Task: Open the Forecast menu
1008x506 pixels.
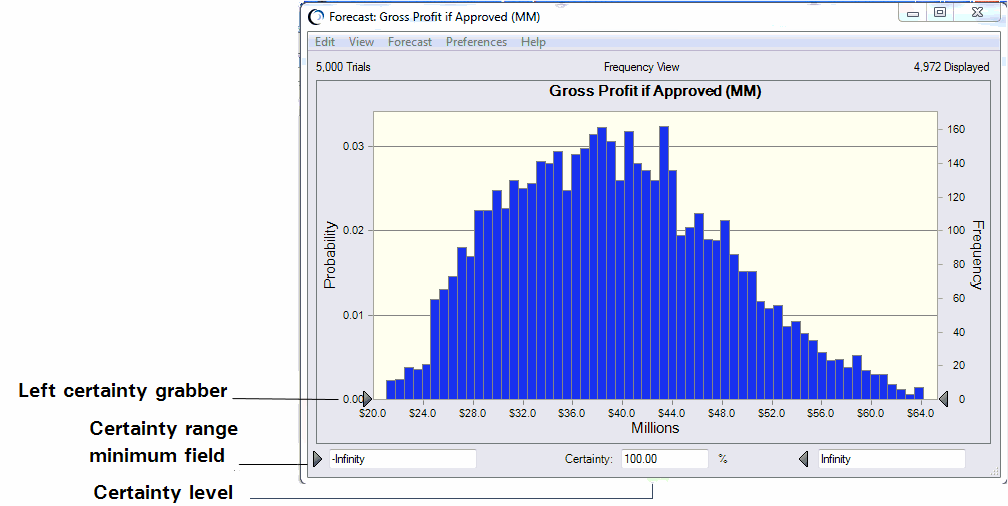Action: 410,42
